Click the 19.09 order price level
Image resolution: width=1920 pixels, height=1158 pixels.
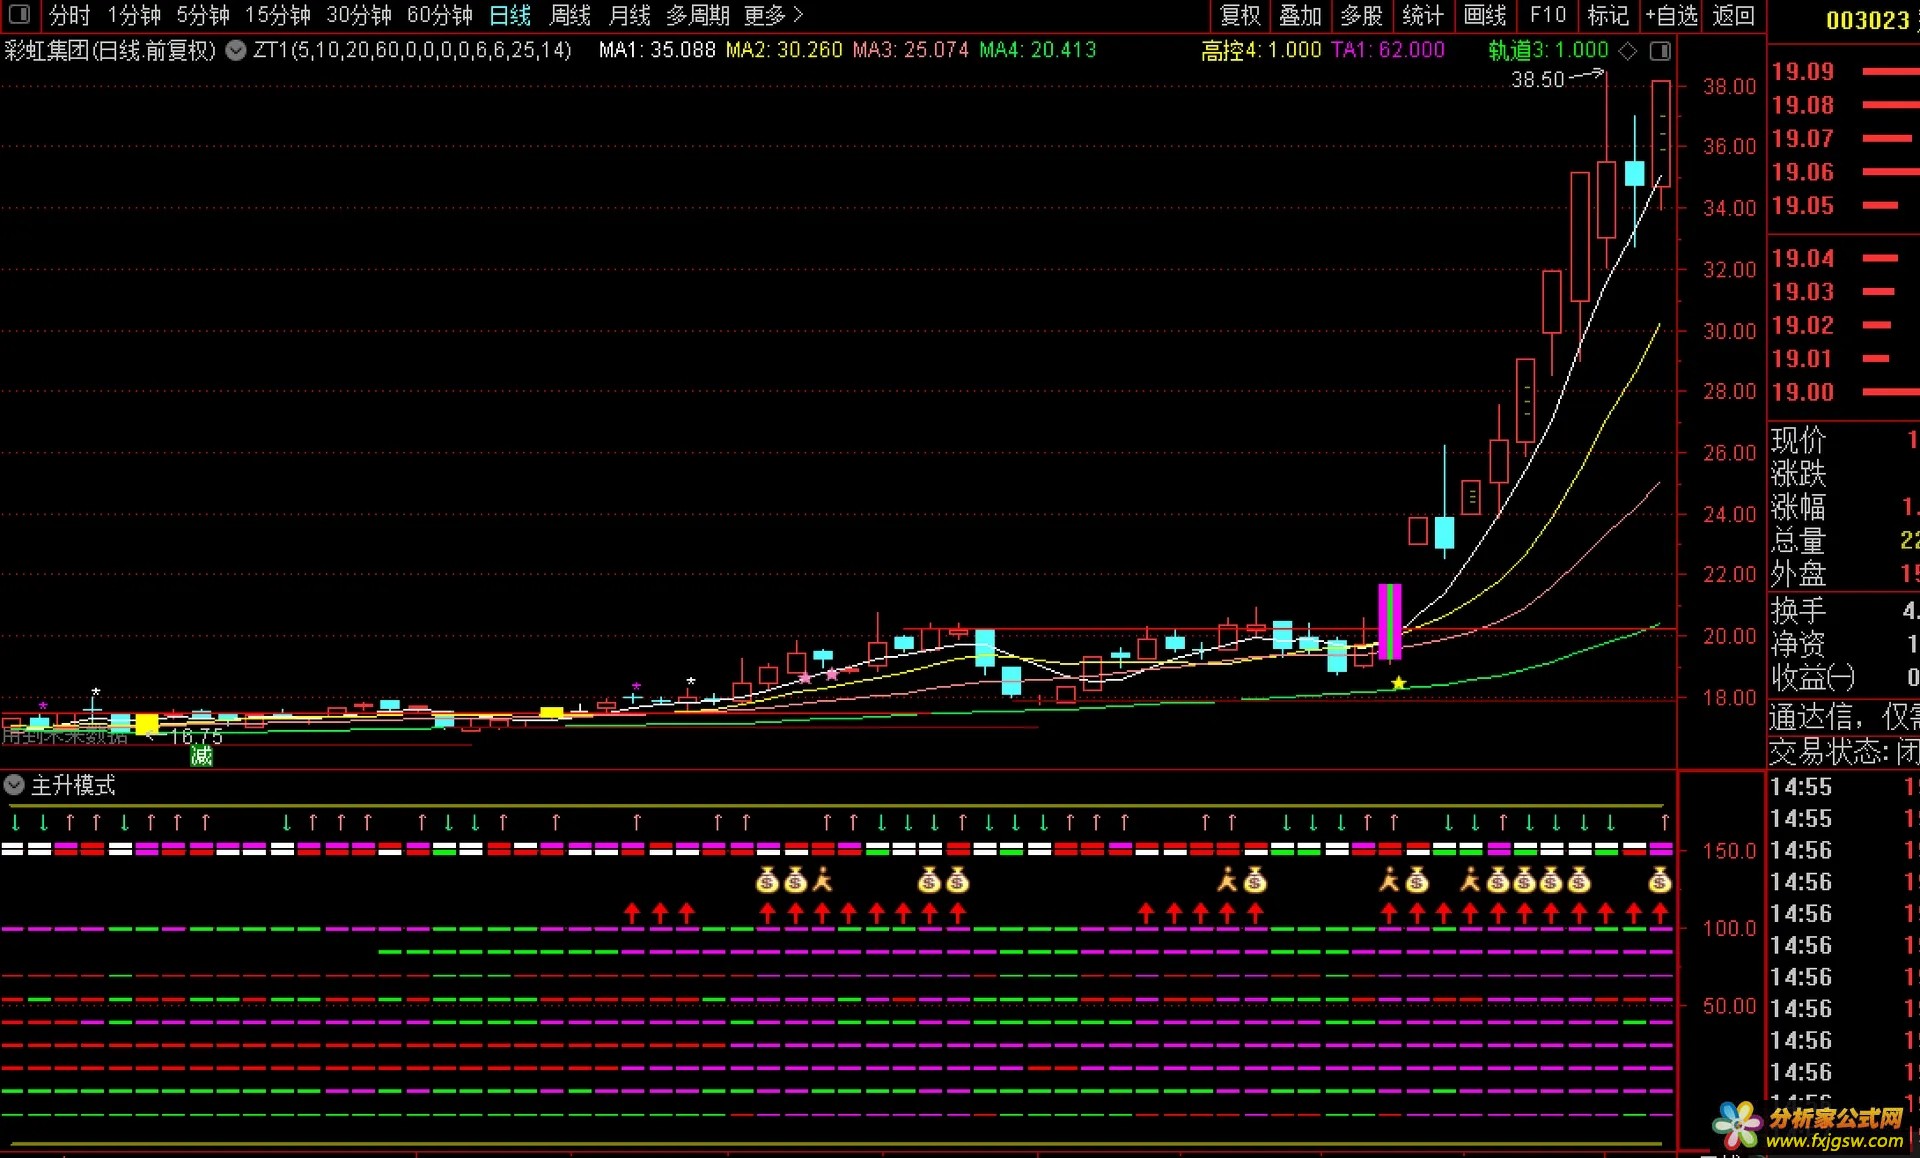tap(1803, 71)
